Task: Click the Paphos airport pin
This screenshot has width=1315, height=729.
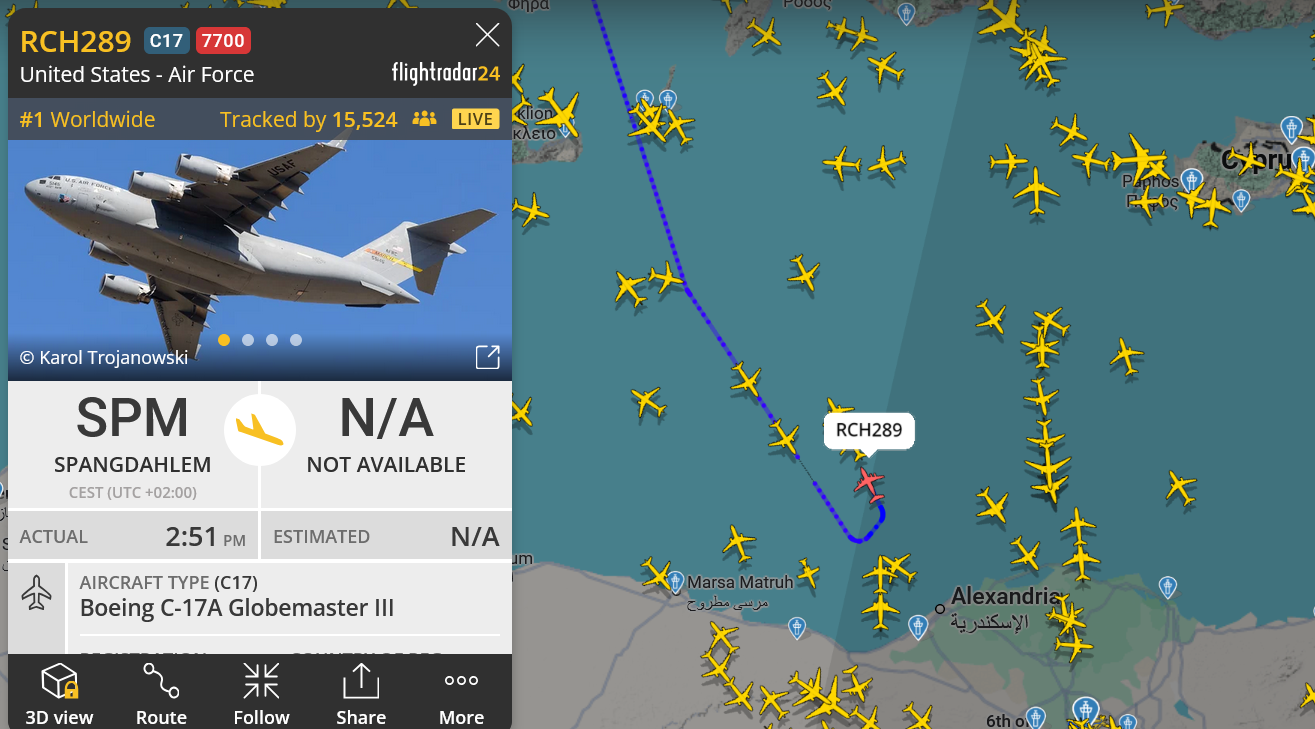Action: (1190, 180)
